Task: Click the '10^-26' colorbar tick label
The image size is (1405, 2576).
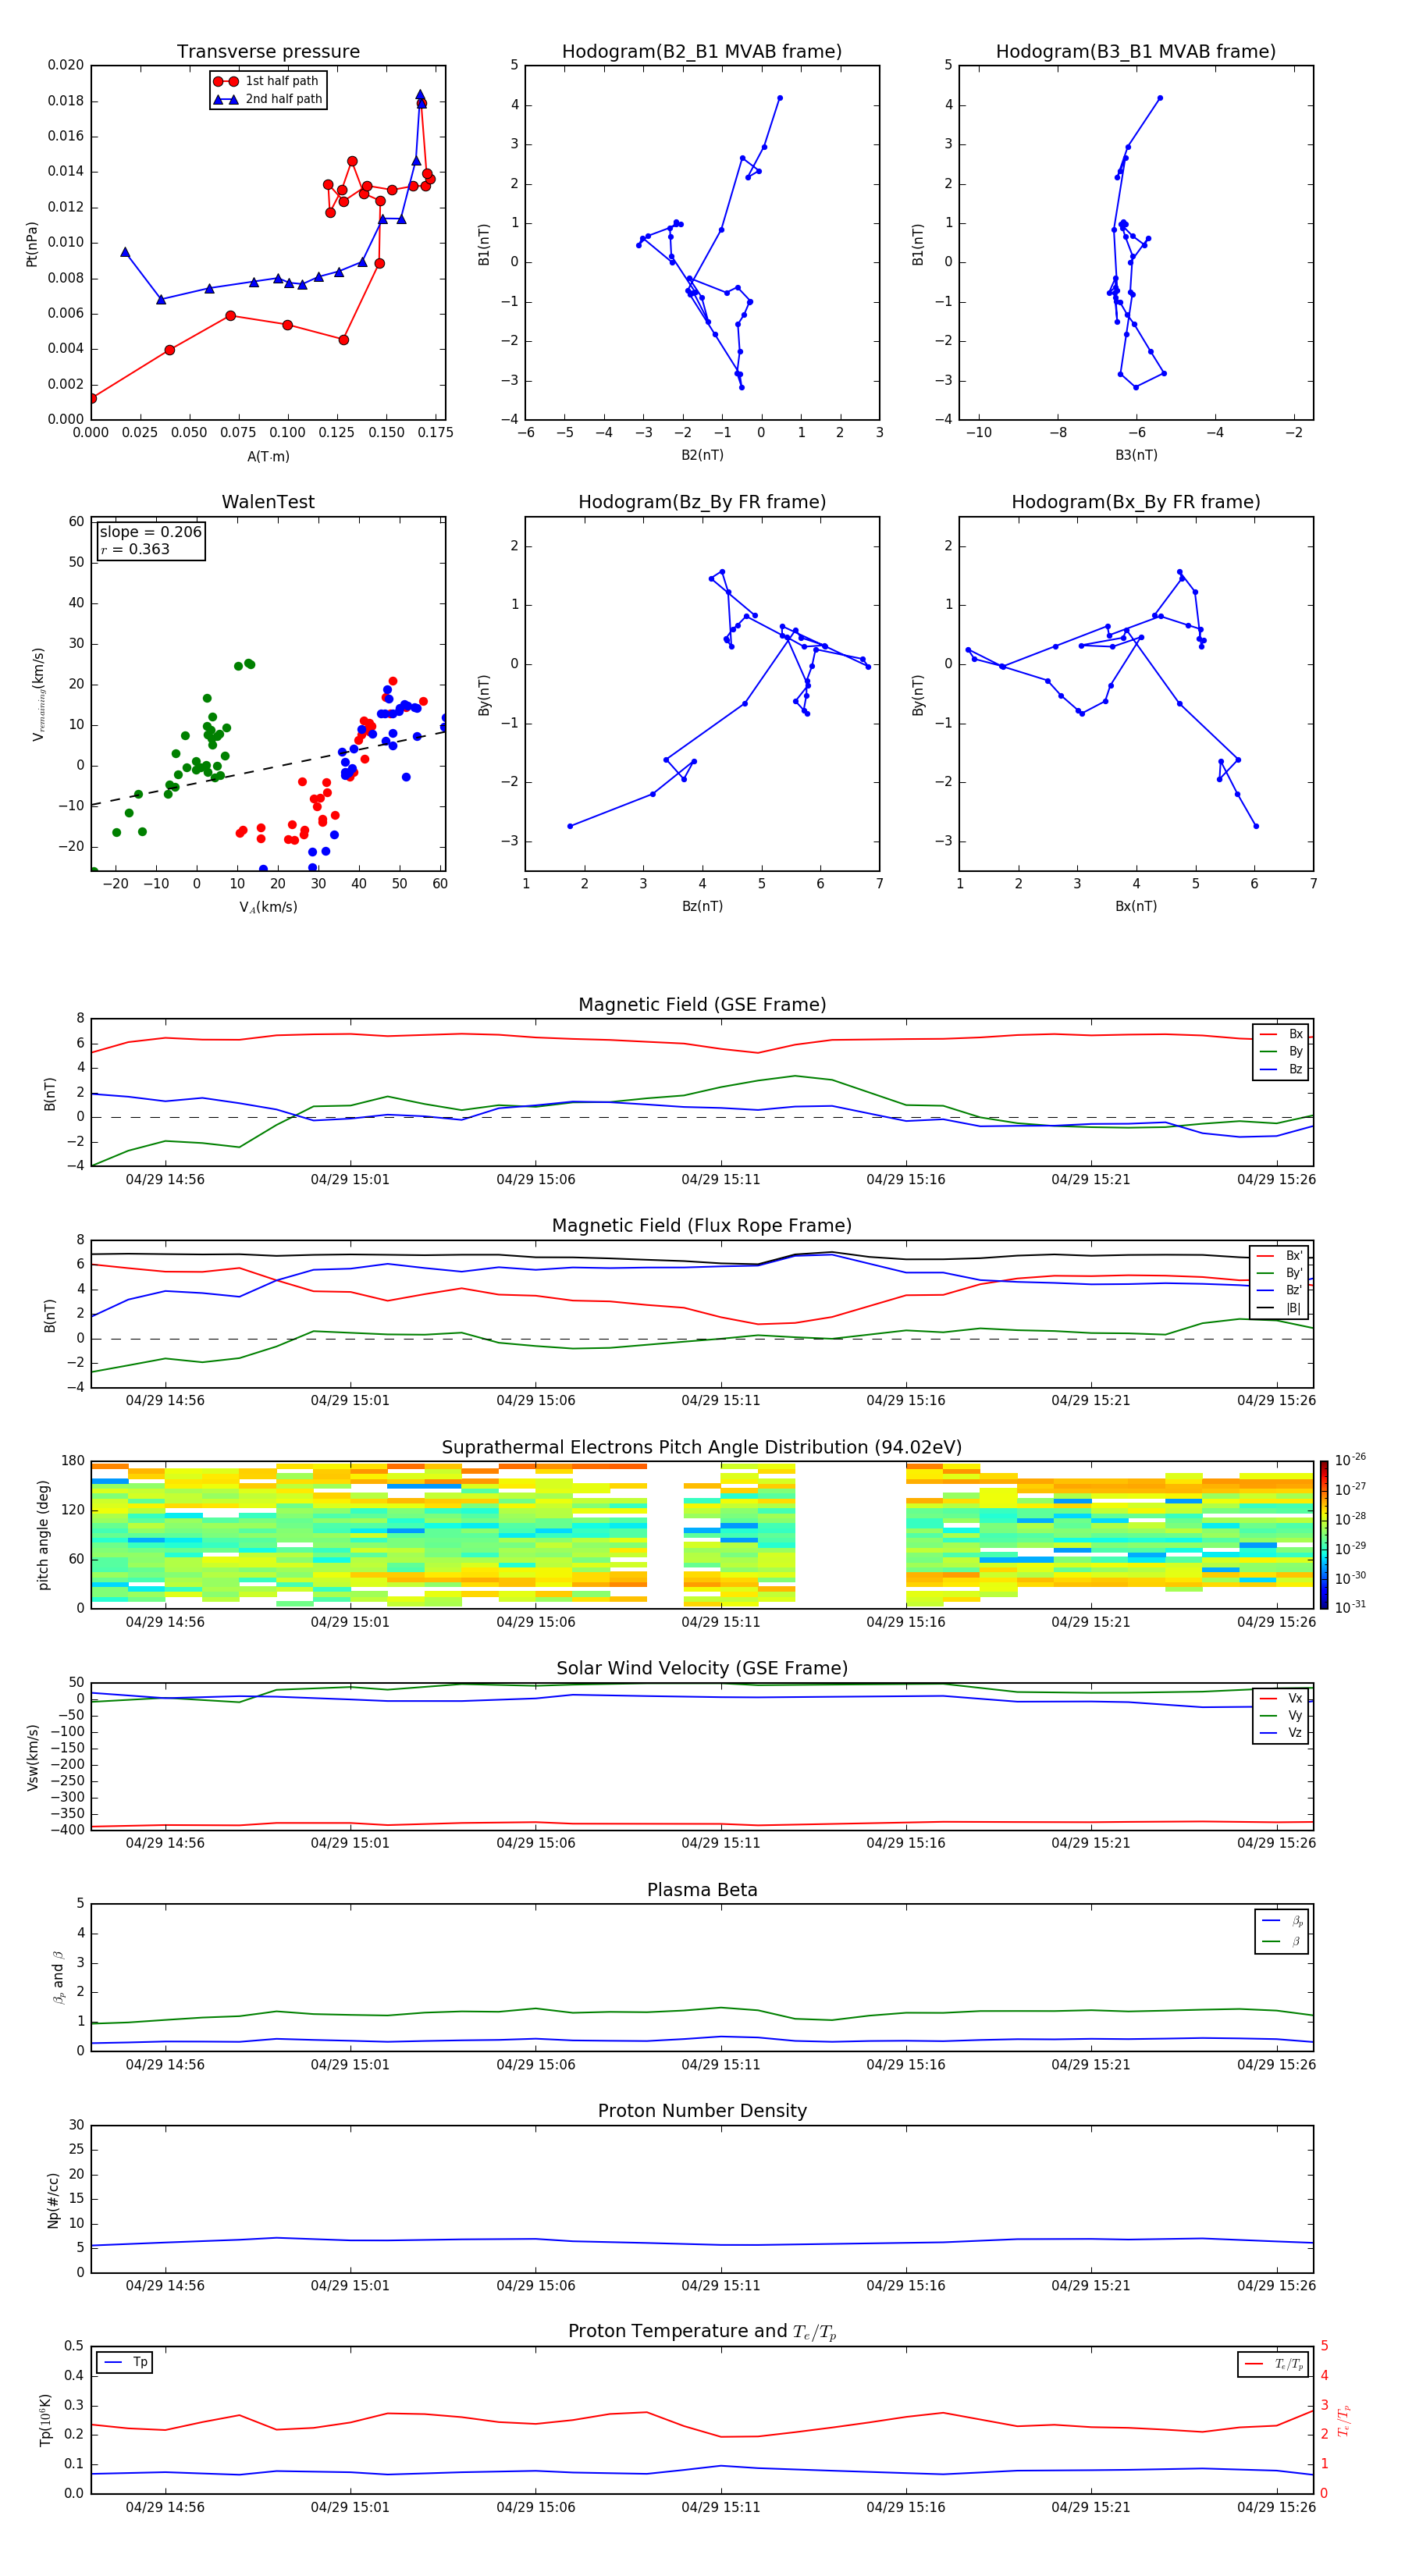Action: tap(1350, 1460)
